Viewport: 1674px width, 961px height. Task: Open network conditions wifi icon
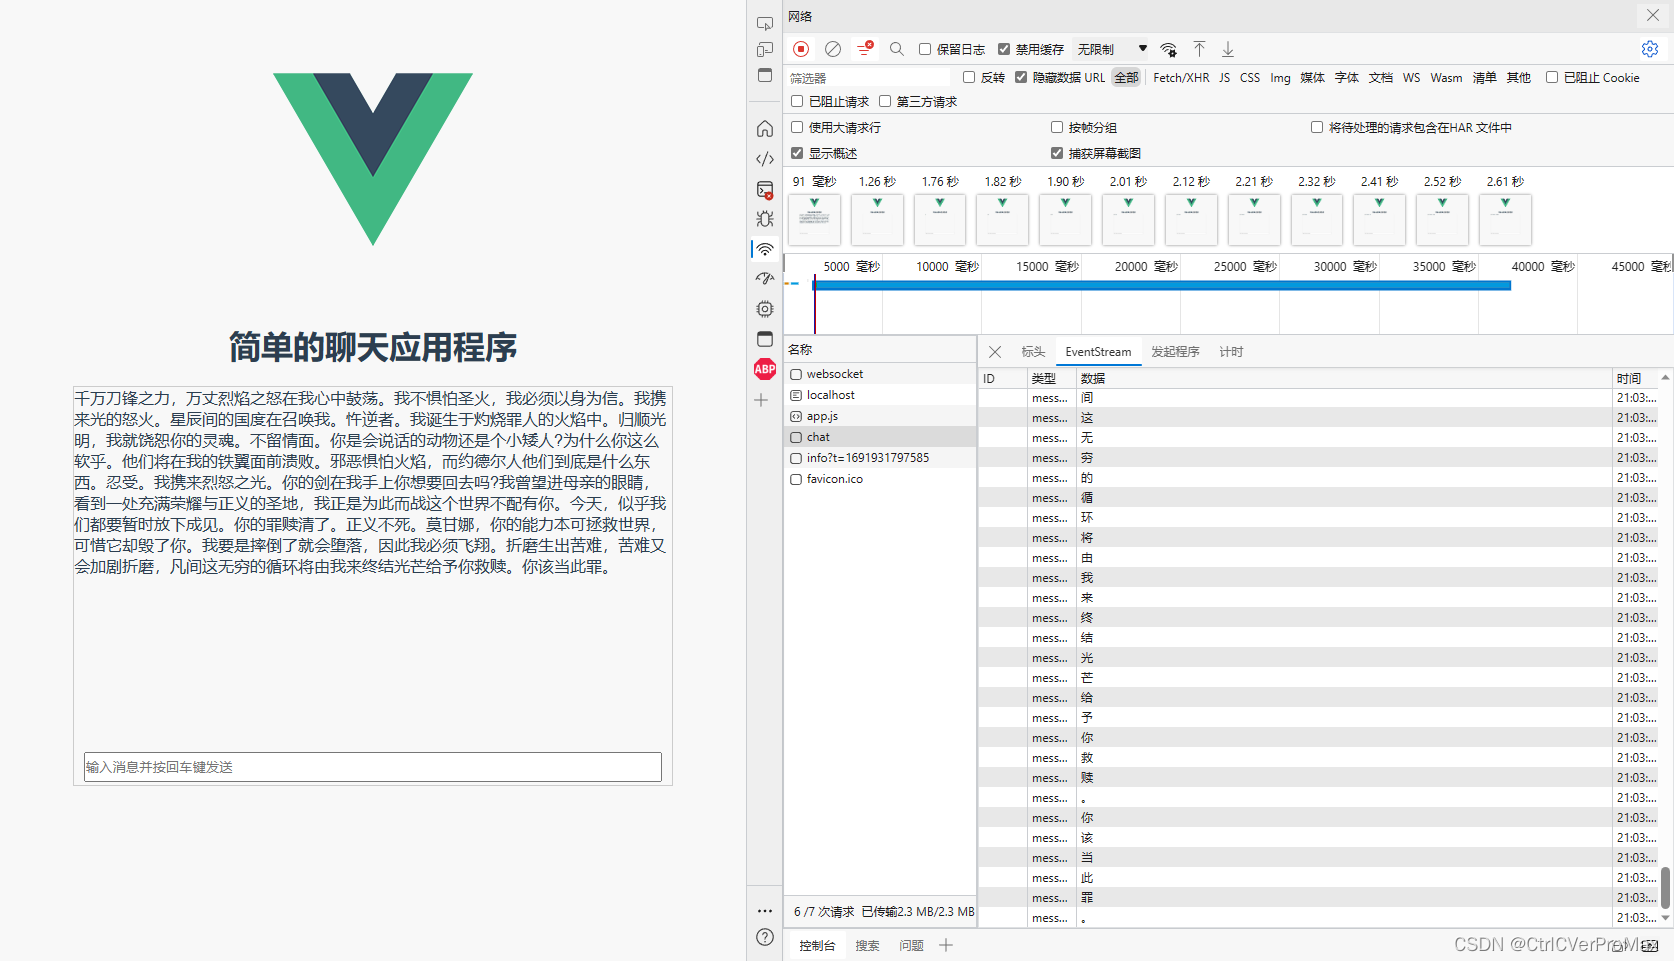coord(1168,49)
